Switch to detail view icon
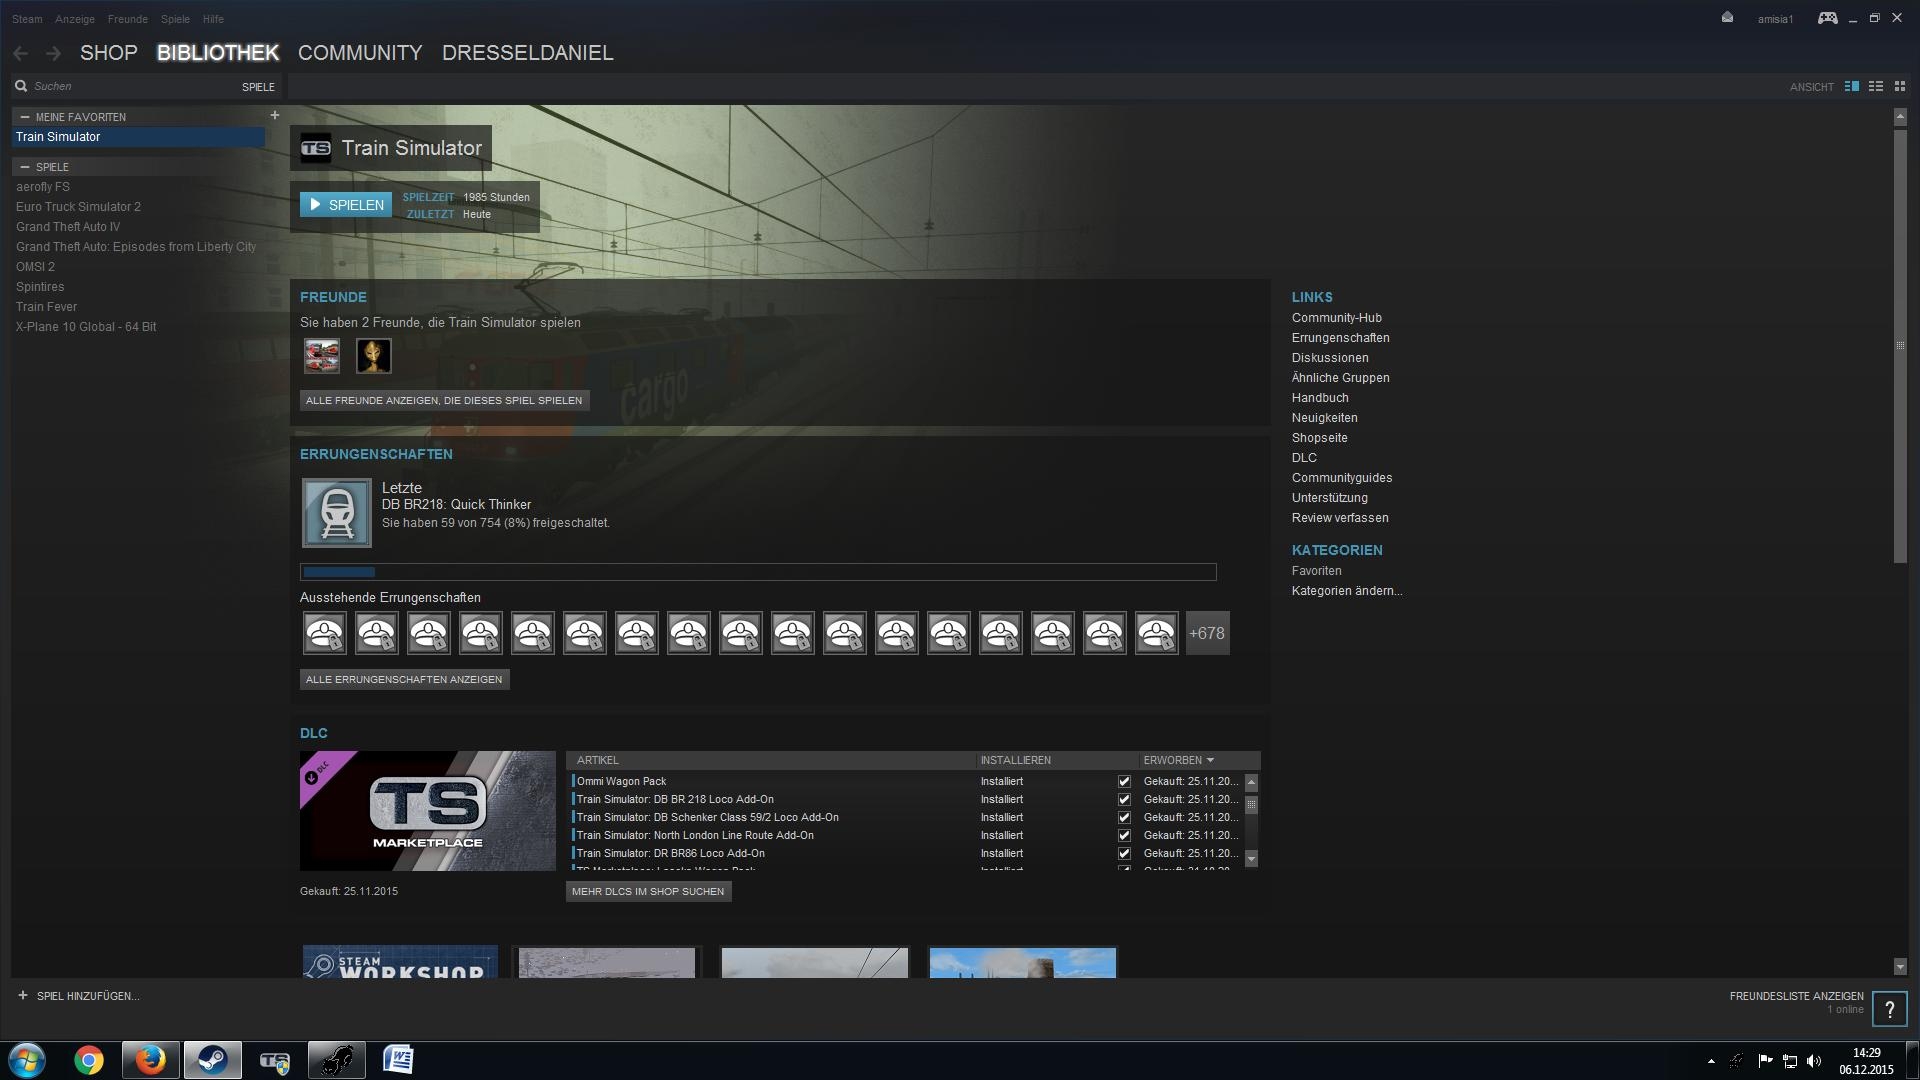This screenshot has height=1080, width=1920. tap(1851, 87)
